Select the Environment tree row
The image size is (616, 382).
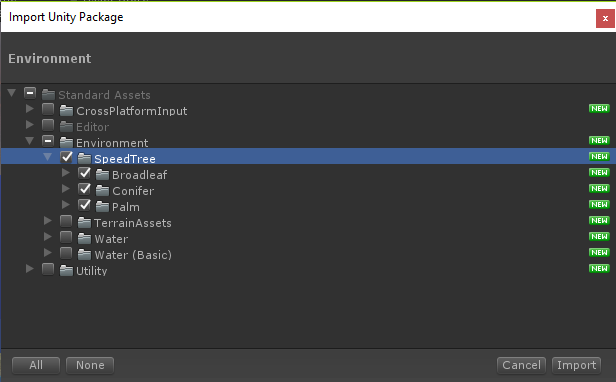point(308,142)
